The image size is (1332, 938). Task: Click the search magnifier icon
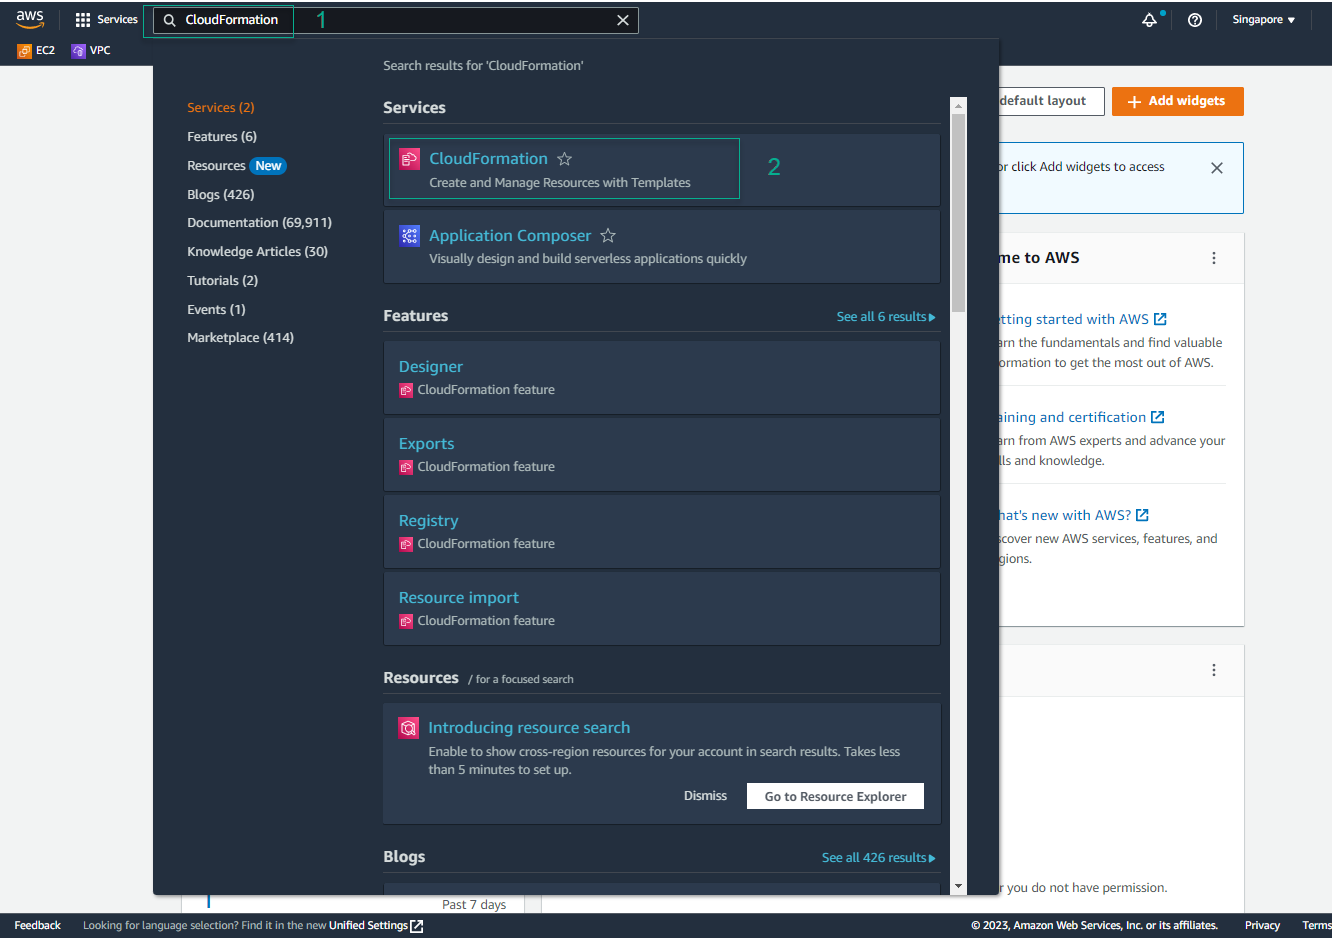pos(170,20)
